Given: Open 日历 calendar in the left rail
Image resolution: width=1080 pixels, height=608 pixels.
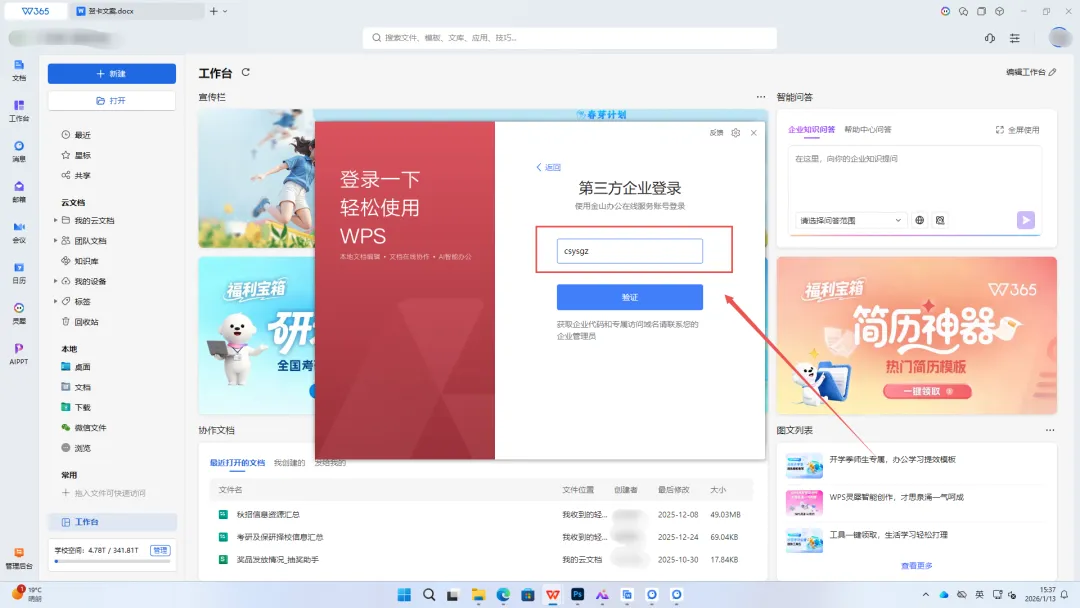Looking at the screenshot, I should point(19,273).
